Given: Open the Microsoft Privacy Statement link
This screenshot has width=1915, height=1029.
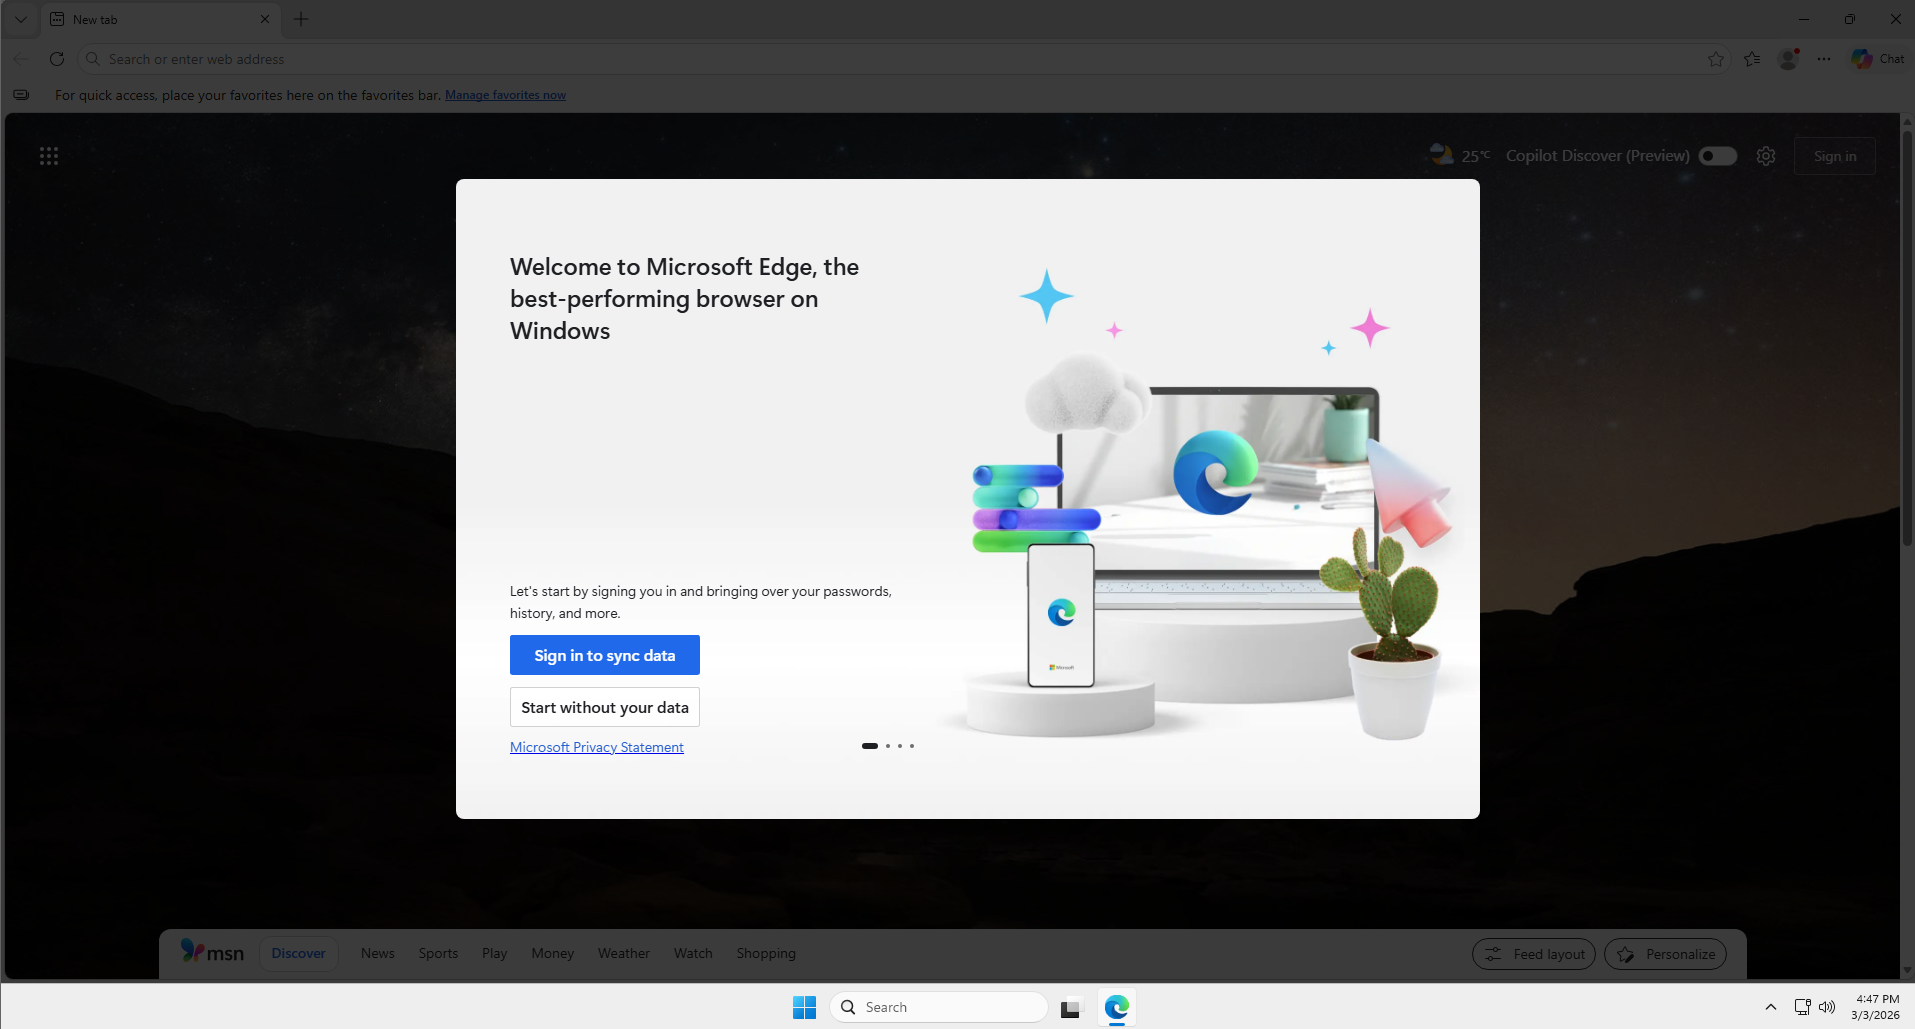Looking at the screenshot, I should point(597,747).
